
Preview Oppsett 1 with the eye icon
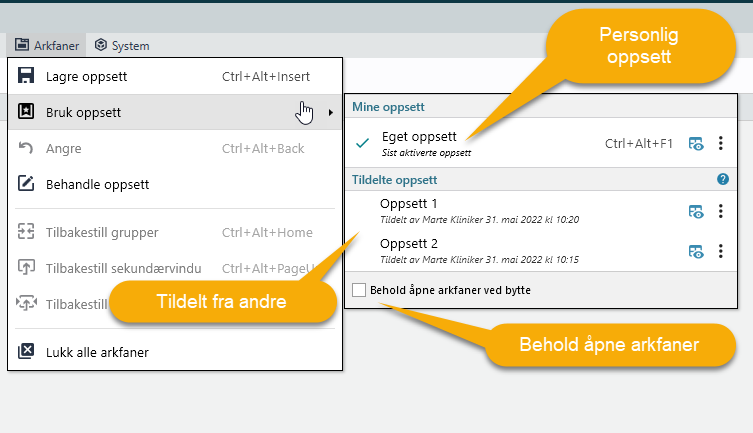click(x=696, y=211)
